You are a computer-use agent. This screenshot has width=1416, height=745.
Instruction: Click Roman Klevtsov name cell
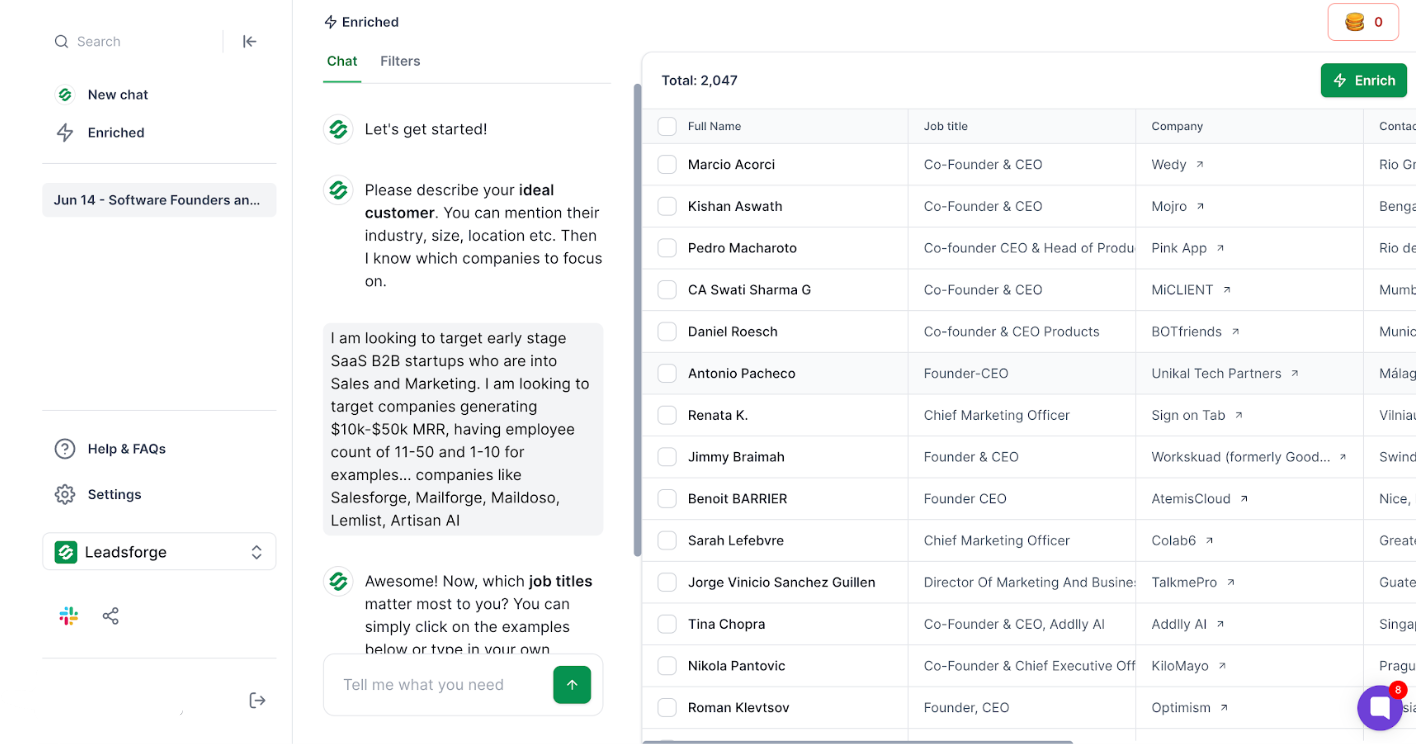739,708
